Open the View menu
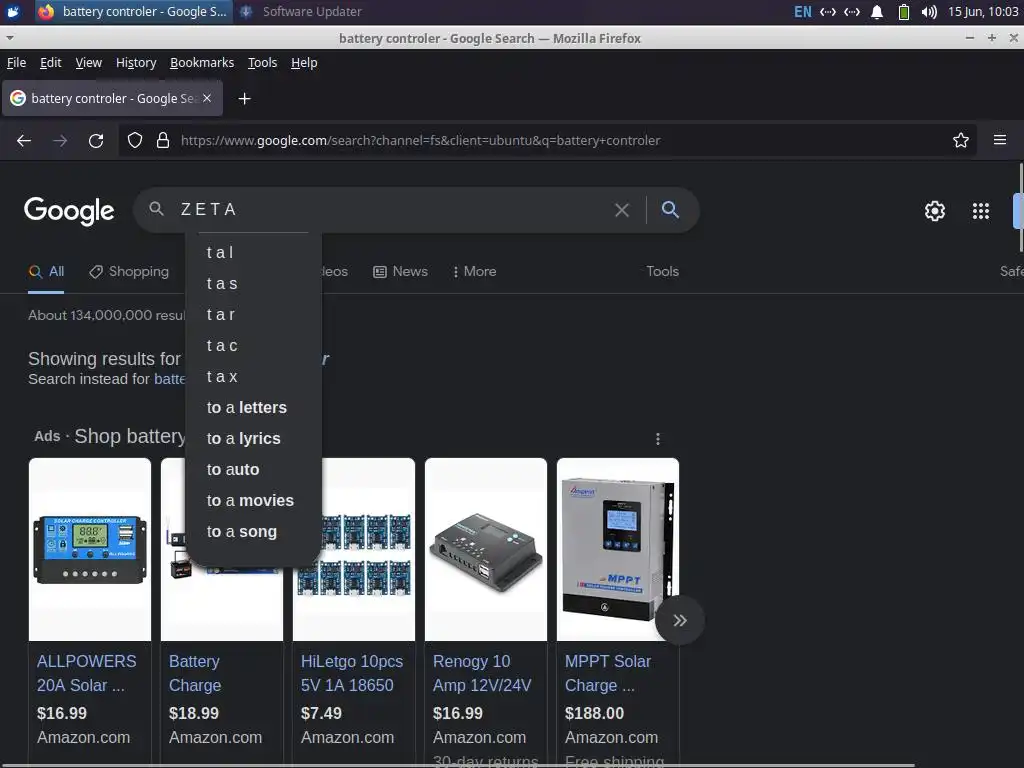The image size is (1024, 768). click(88, 63)
